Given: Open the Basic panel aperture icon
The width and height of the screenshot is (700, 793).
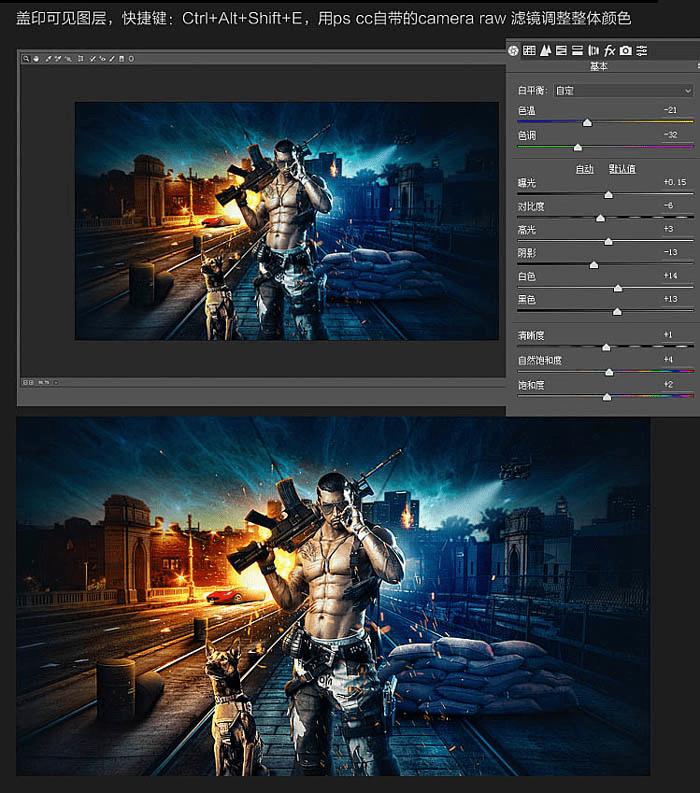Looking at the screenshot, I should tap(513, 51).
